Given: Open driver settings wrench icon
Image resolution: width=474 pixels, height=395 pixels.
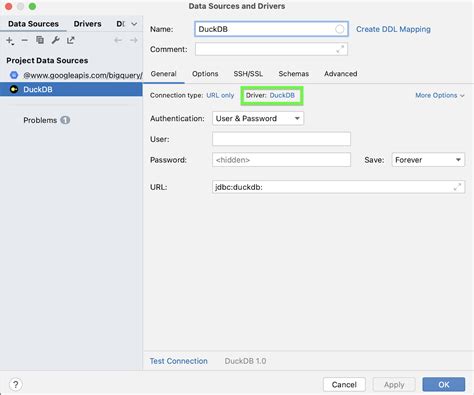Looking at the screenshot, I should point(55,40).
